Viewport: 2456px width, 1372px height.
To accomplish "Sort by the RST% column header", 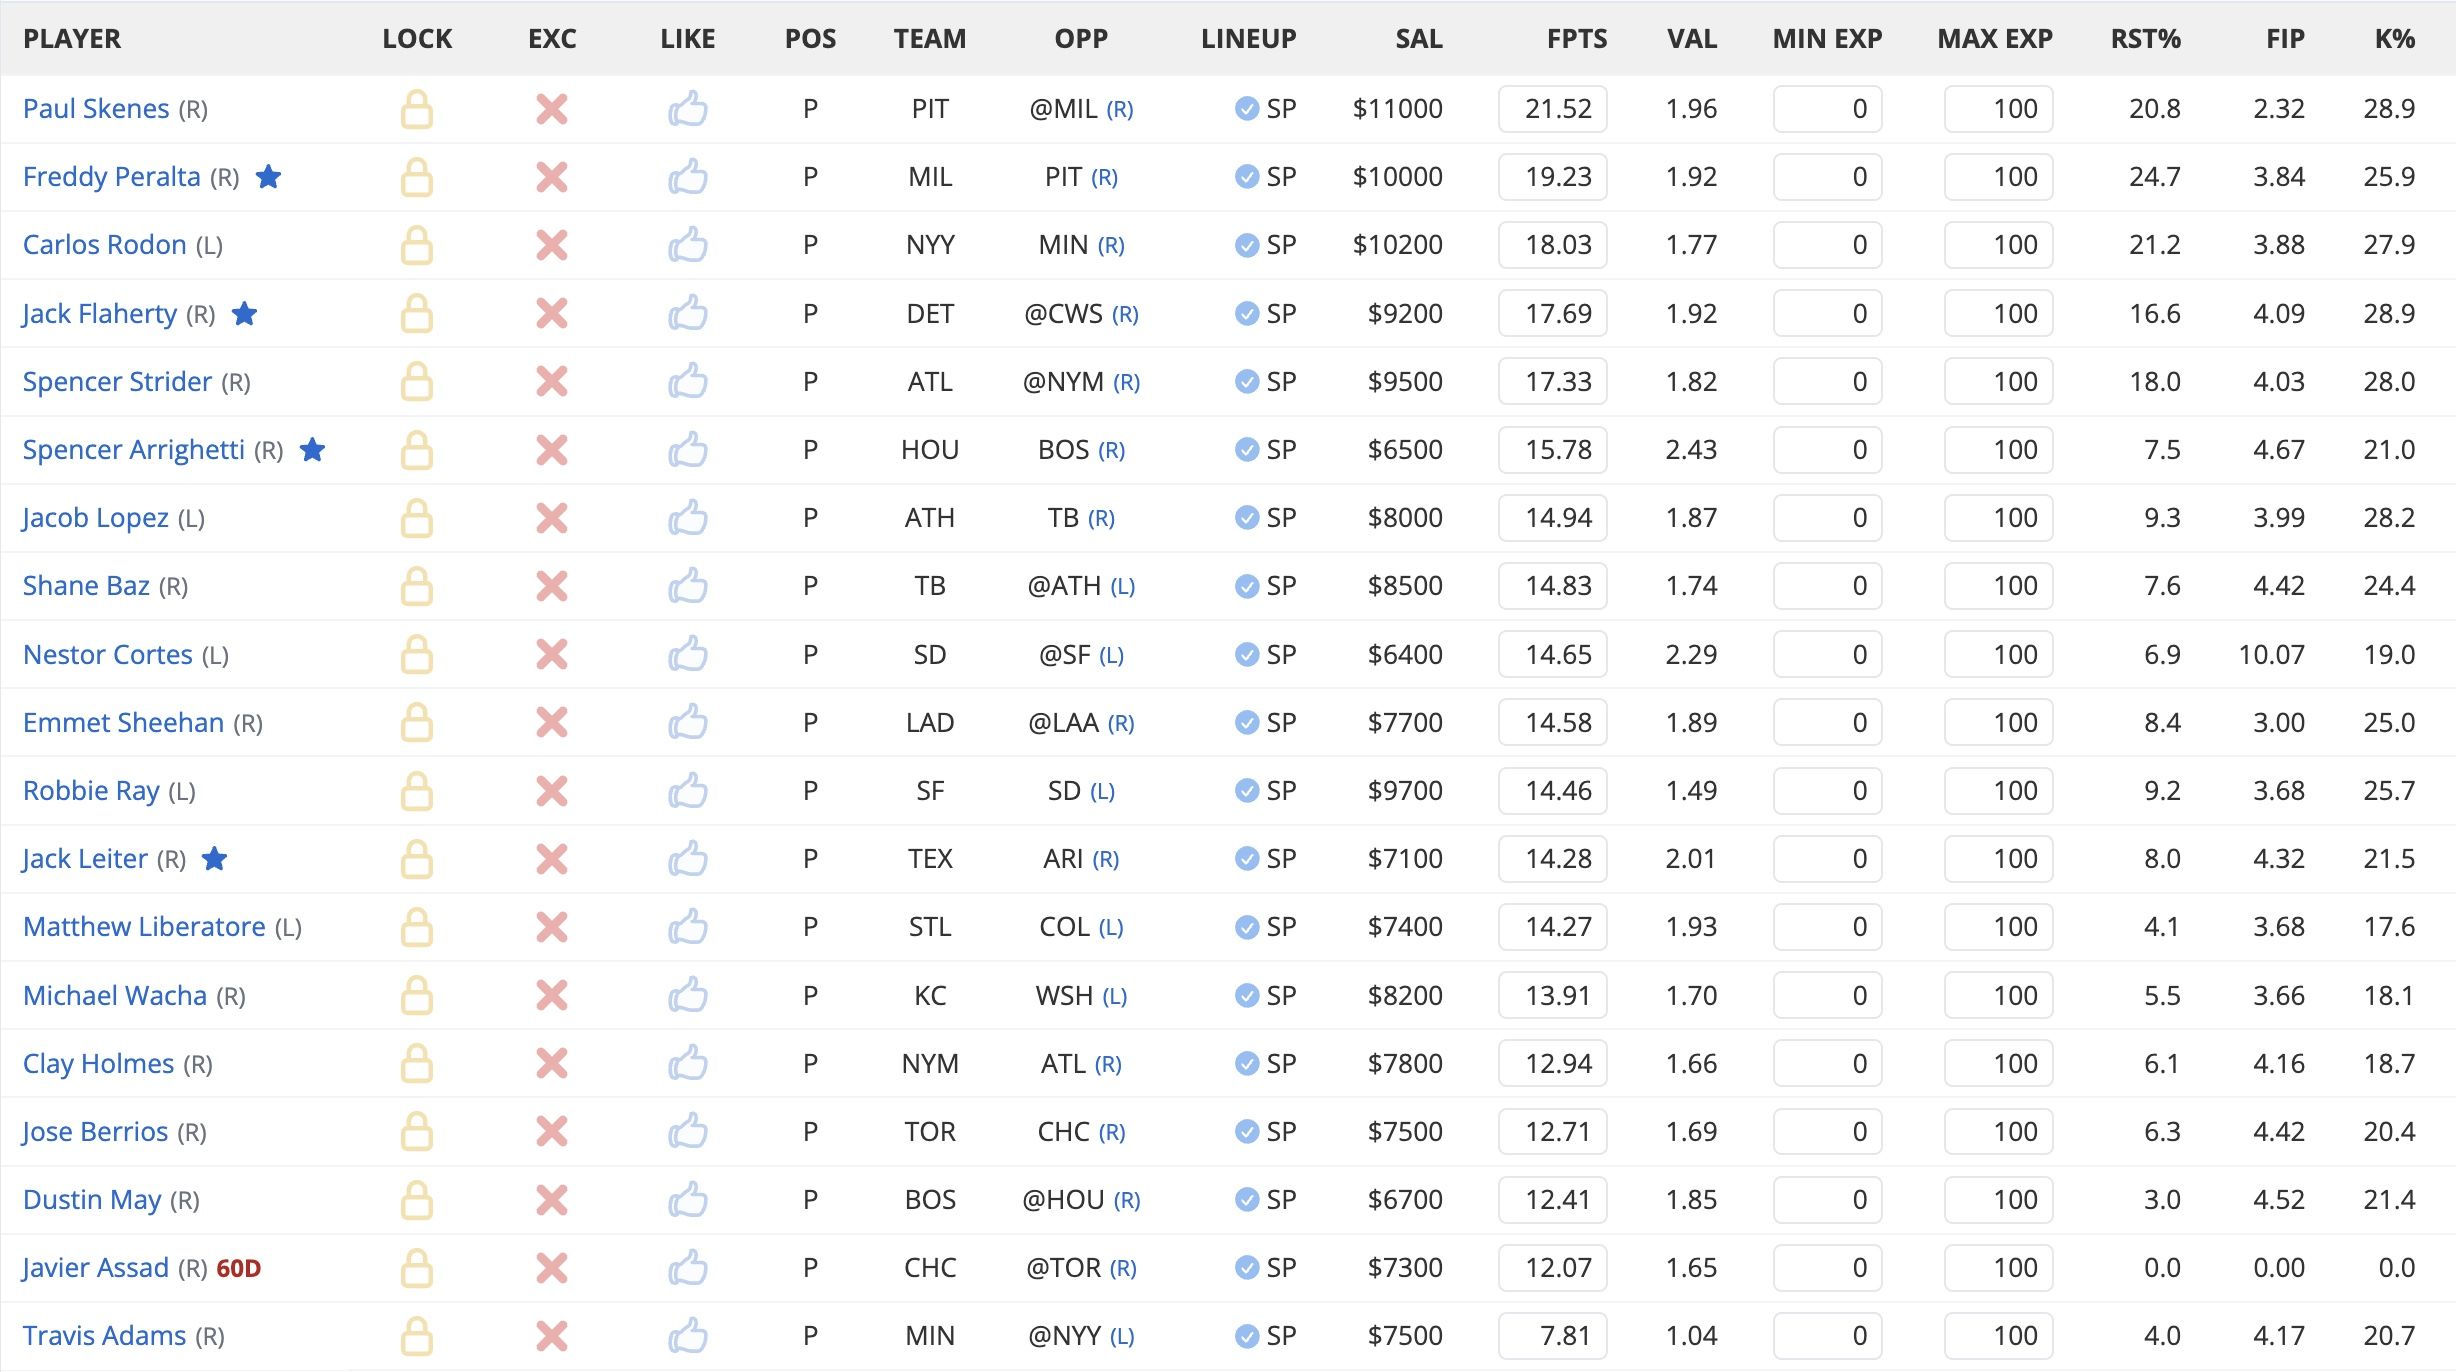I will [x=2146, y=39].
